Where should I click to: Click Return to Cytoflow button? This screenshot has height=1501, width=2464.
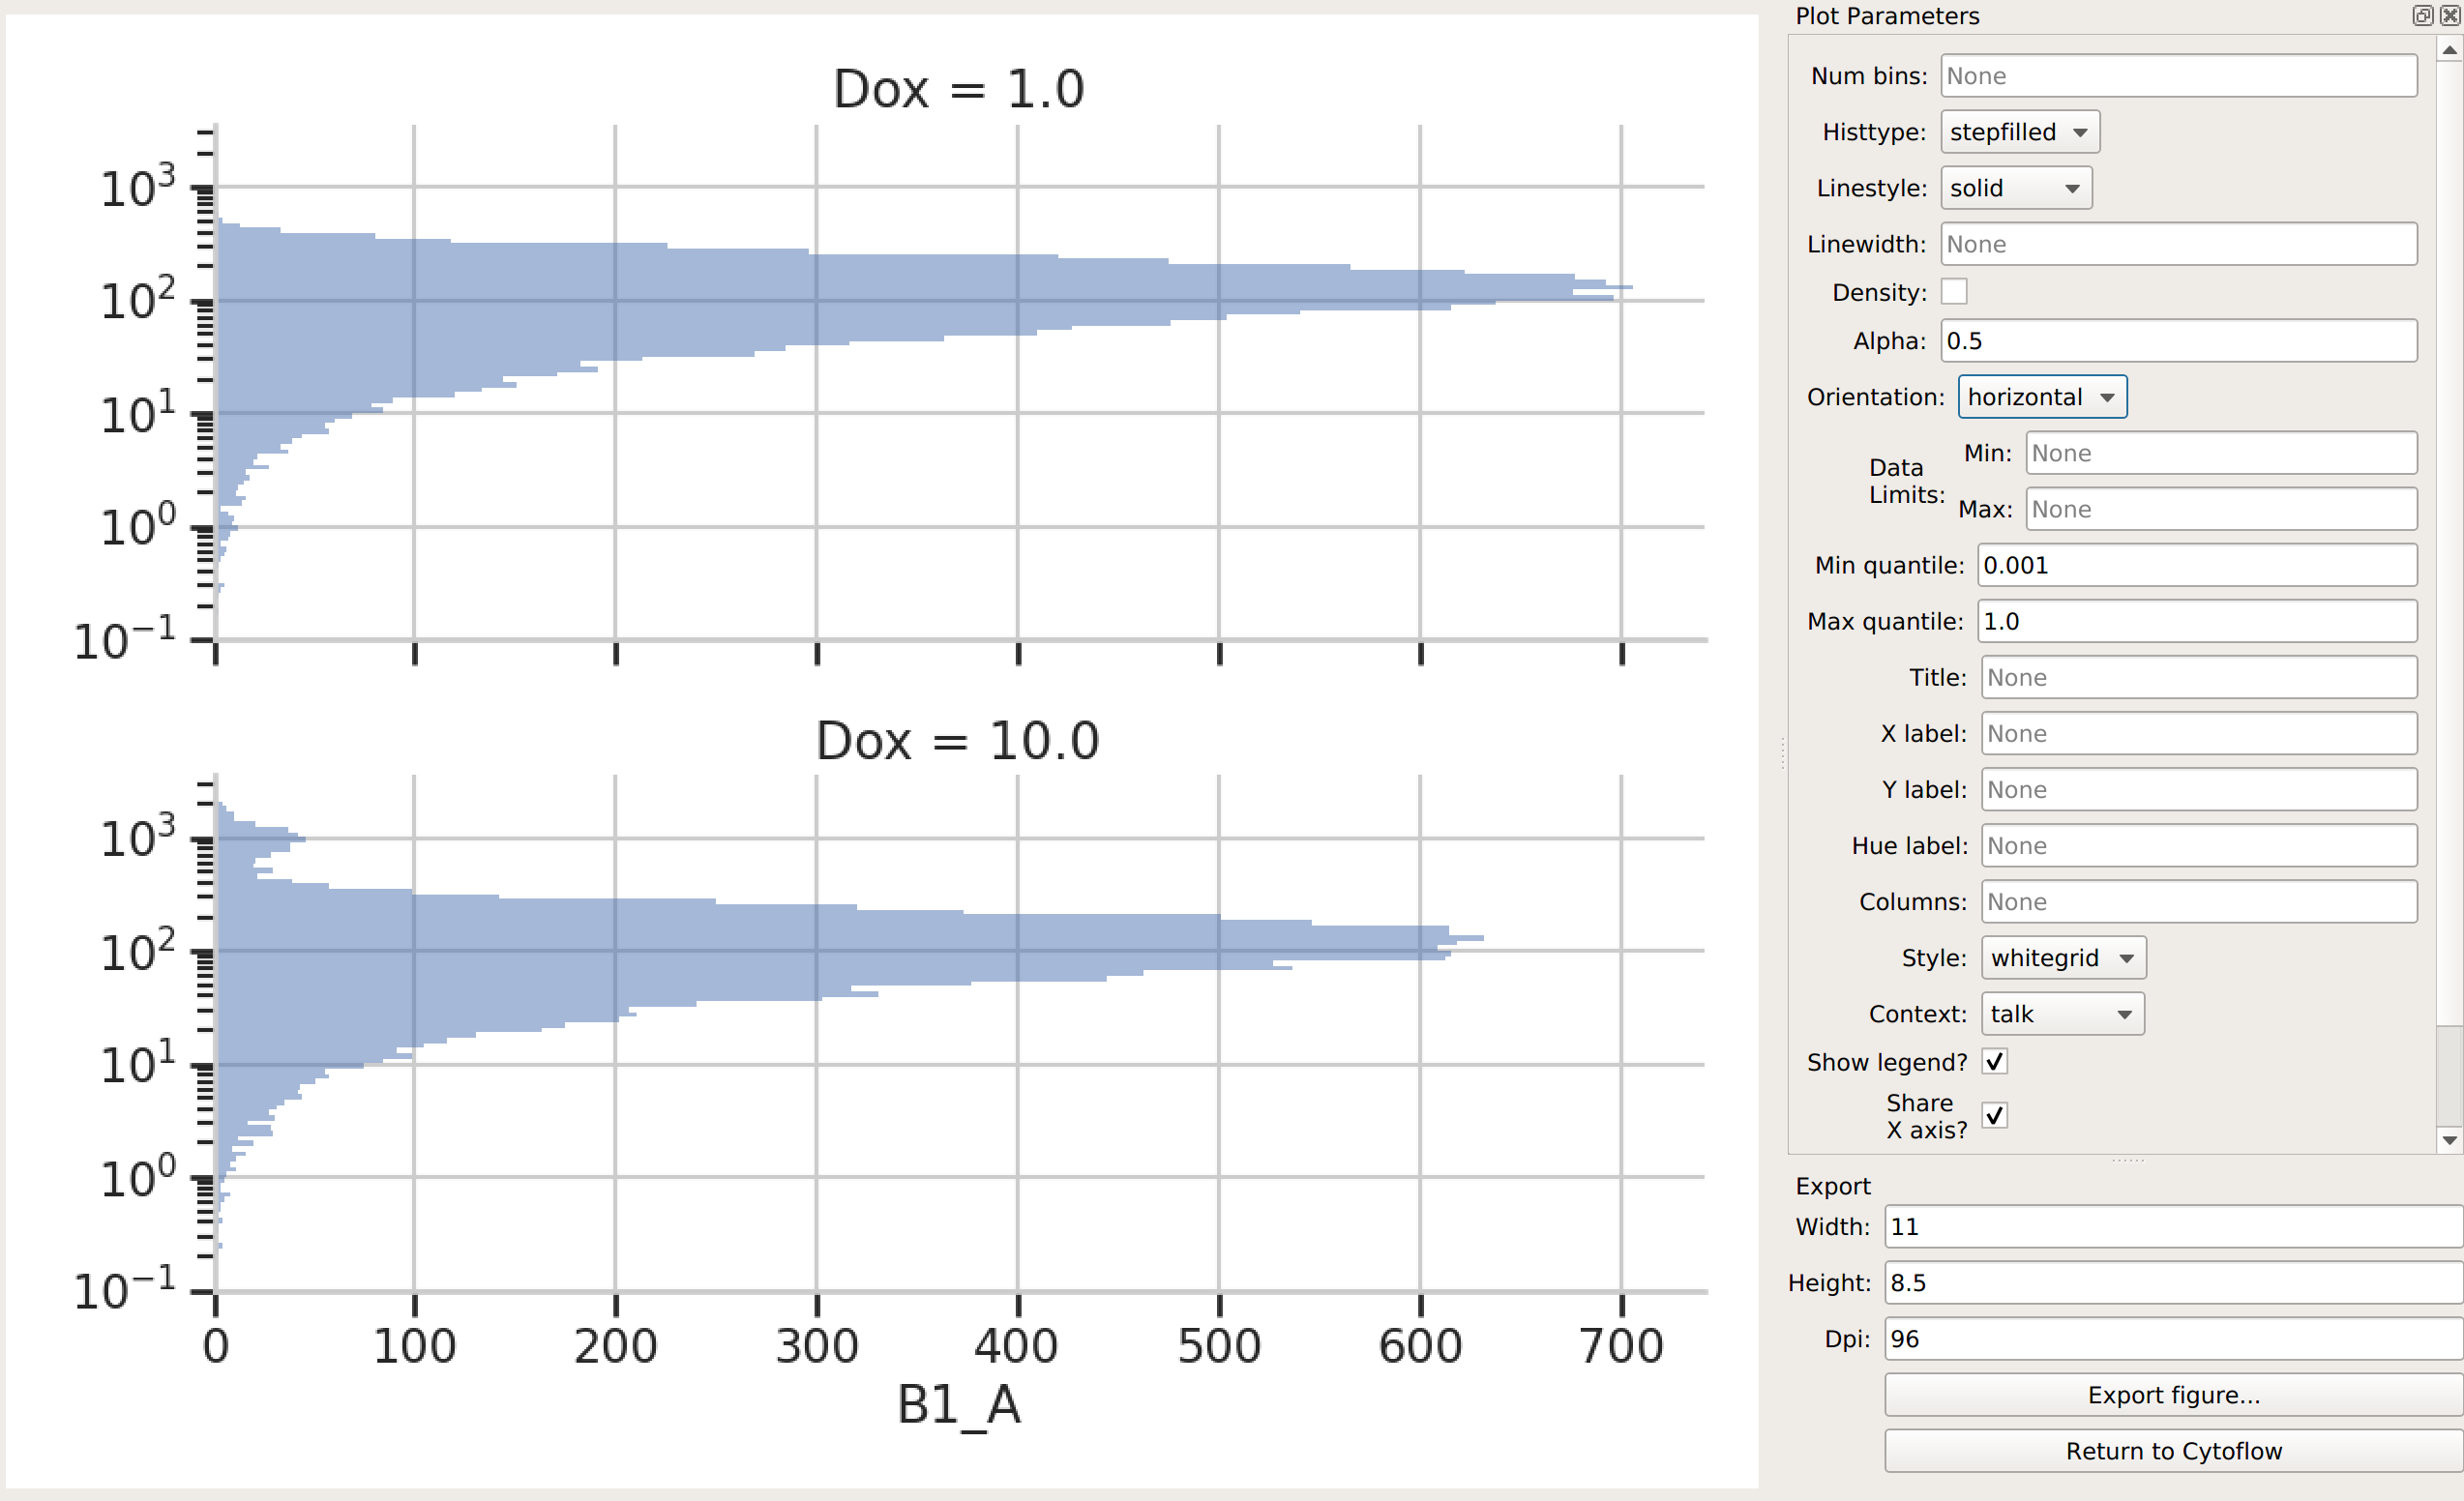tap(2174, 1451)
